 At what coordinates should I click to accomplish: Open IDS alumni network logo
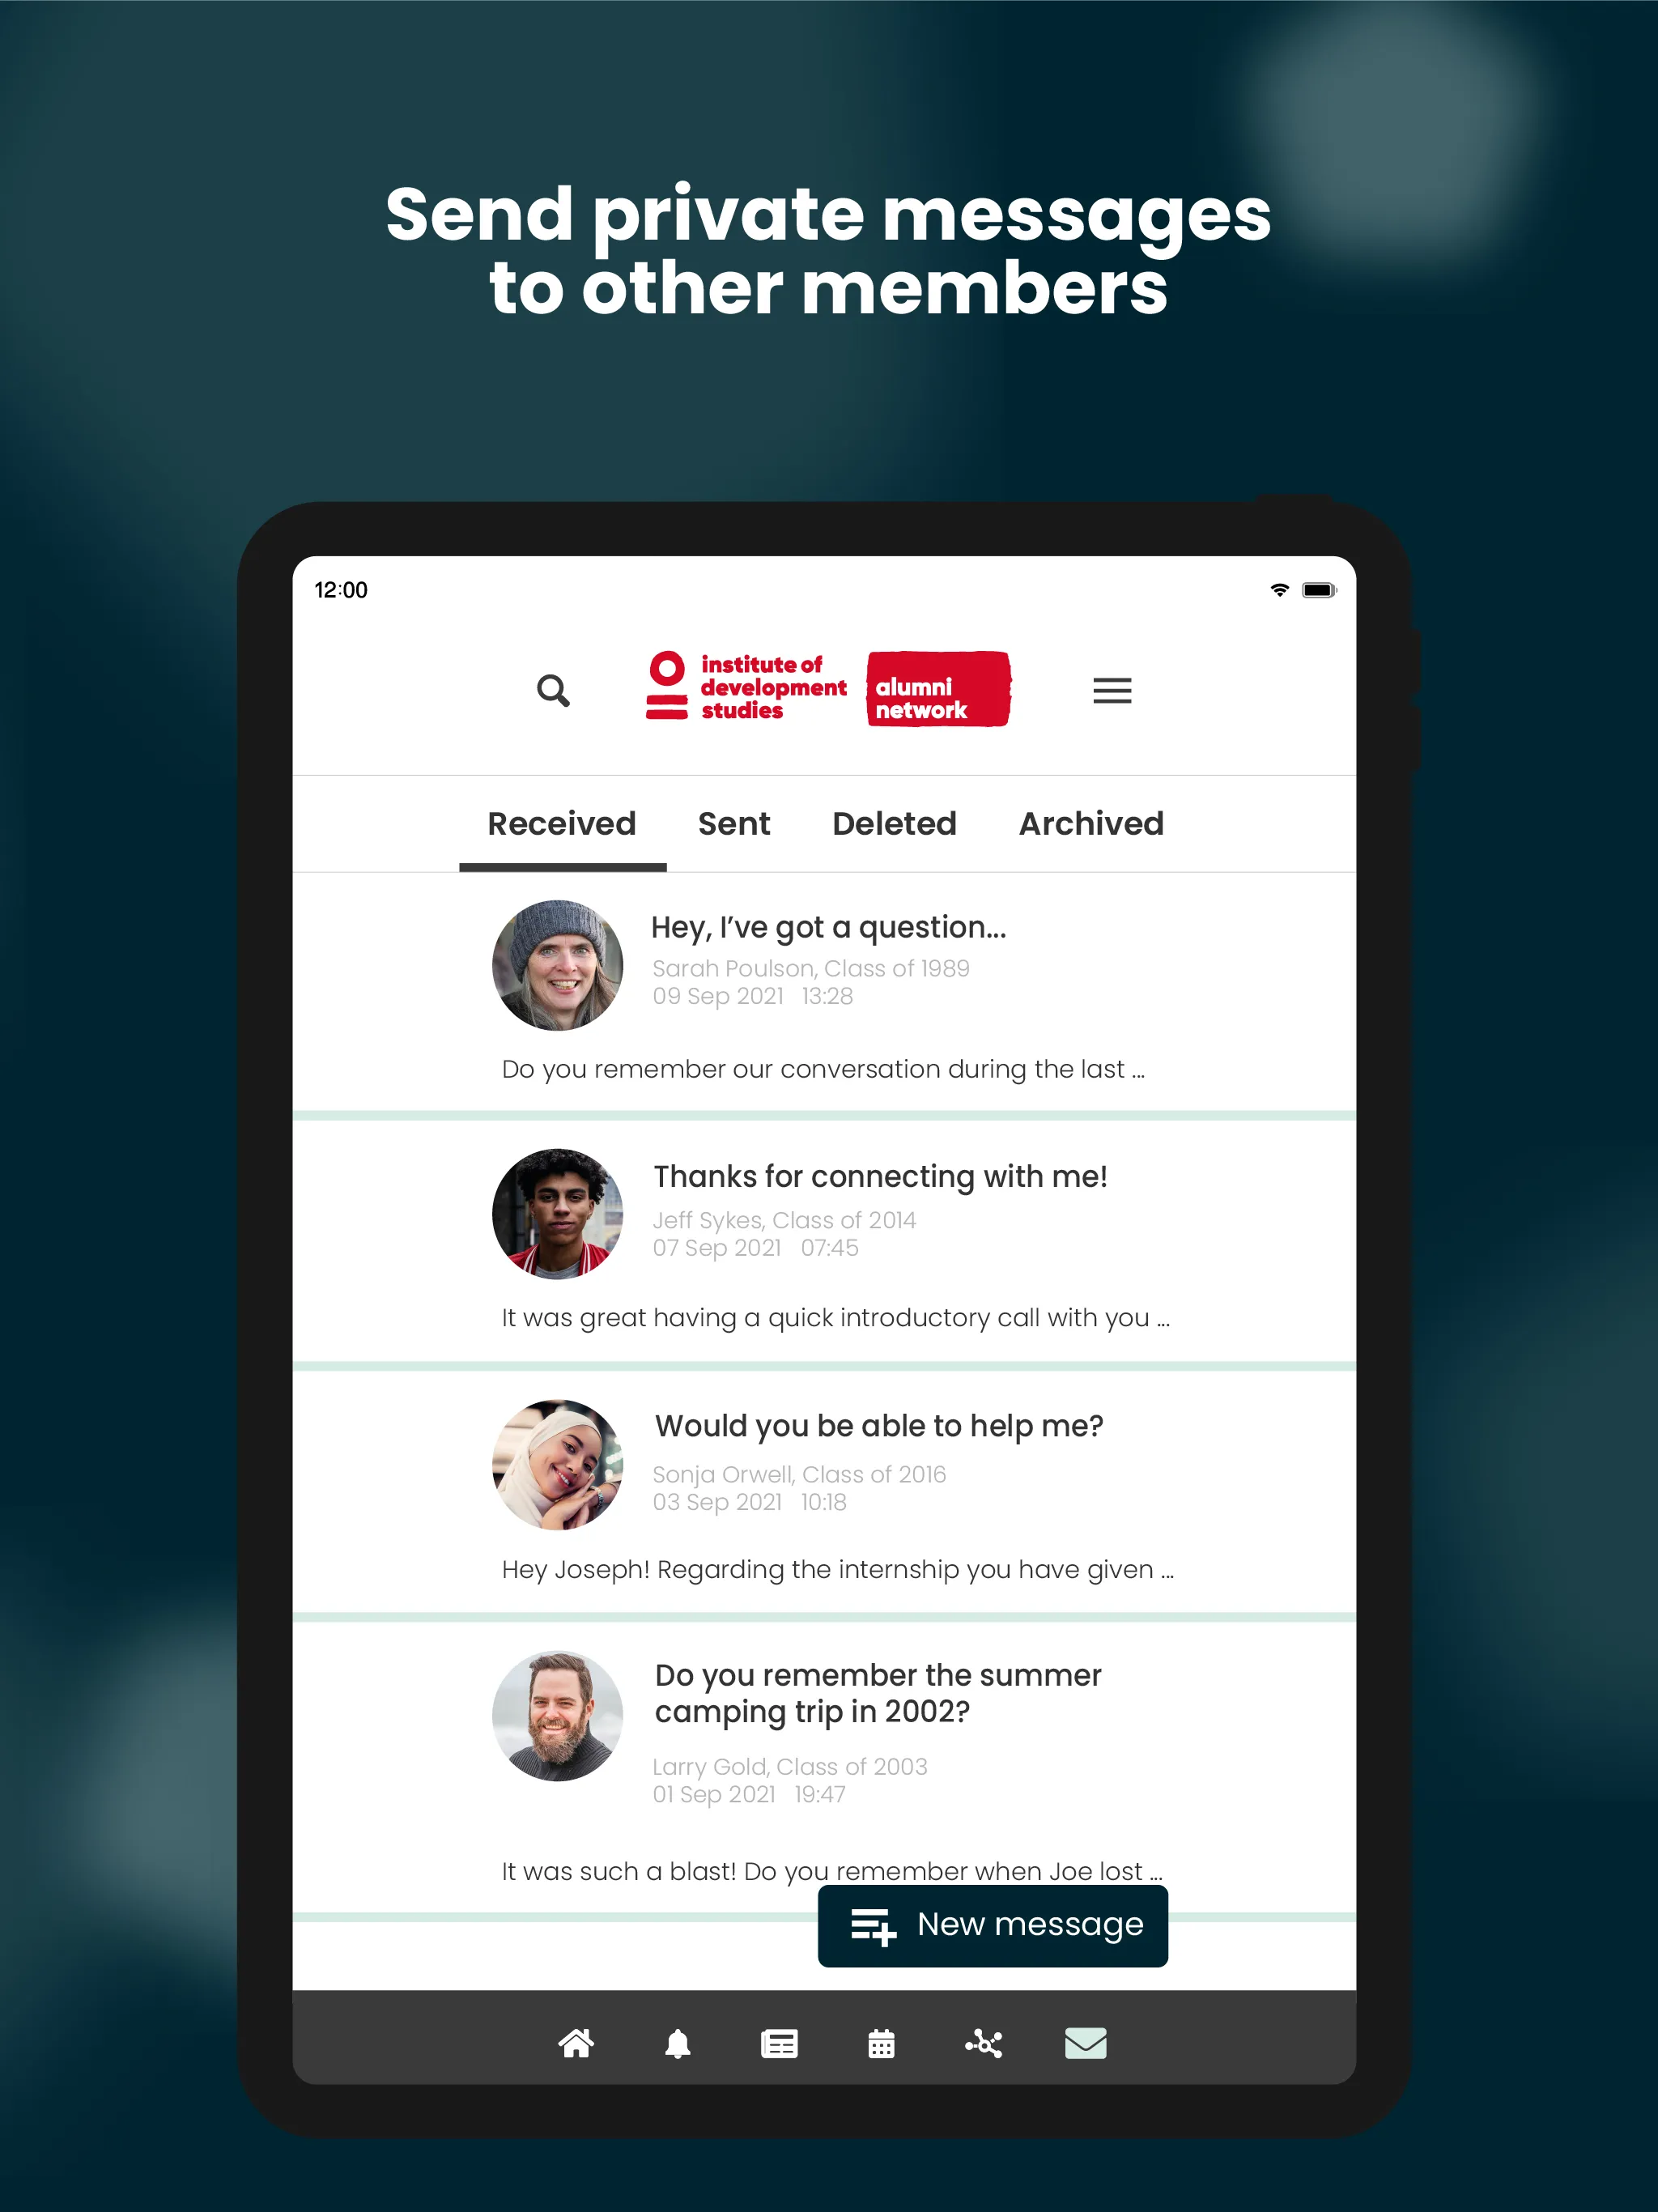827,688
